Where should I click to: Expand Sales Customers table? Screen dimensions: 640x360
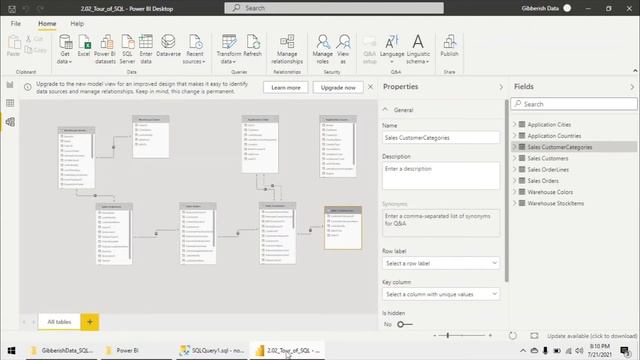pyautogui.click(x=515, y=158)
